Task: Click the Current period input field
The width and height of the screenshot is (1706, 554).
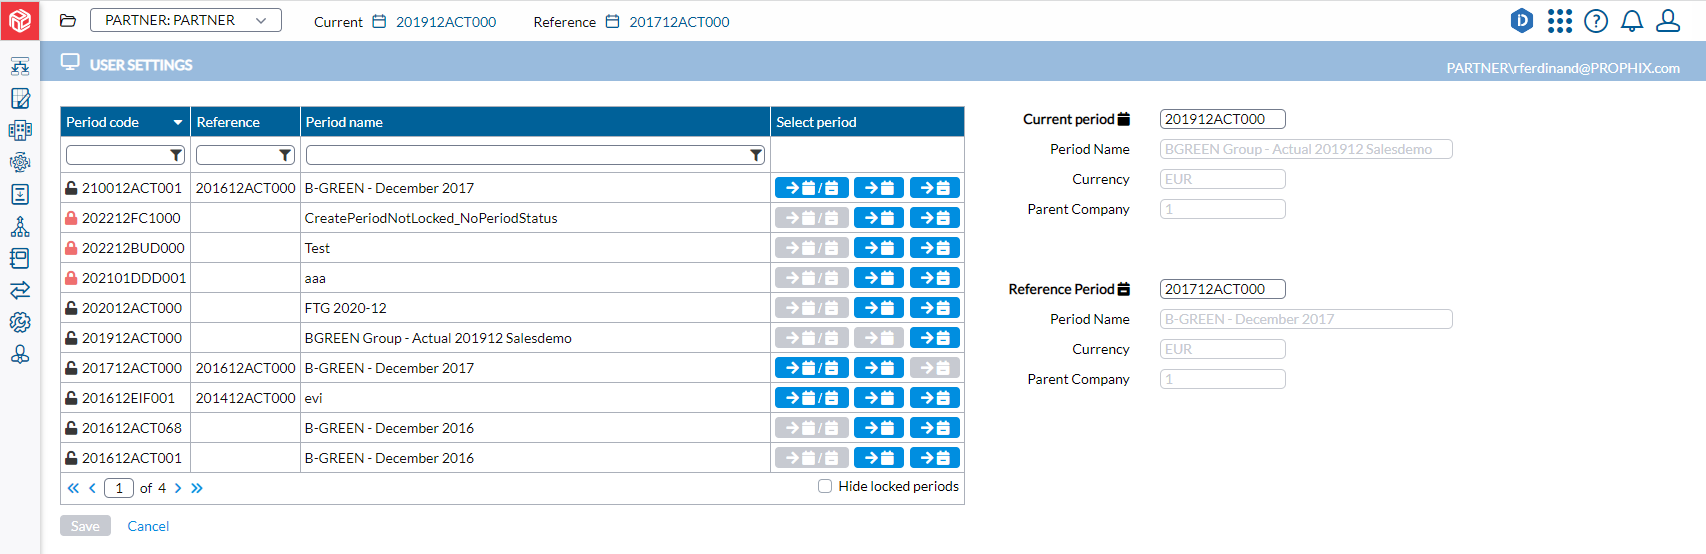Action: click(x=1223, y=119)
